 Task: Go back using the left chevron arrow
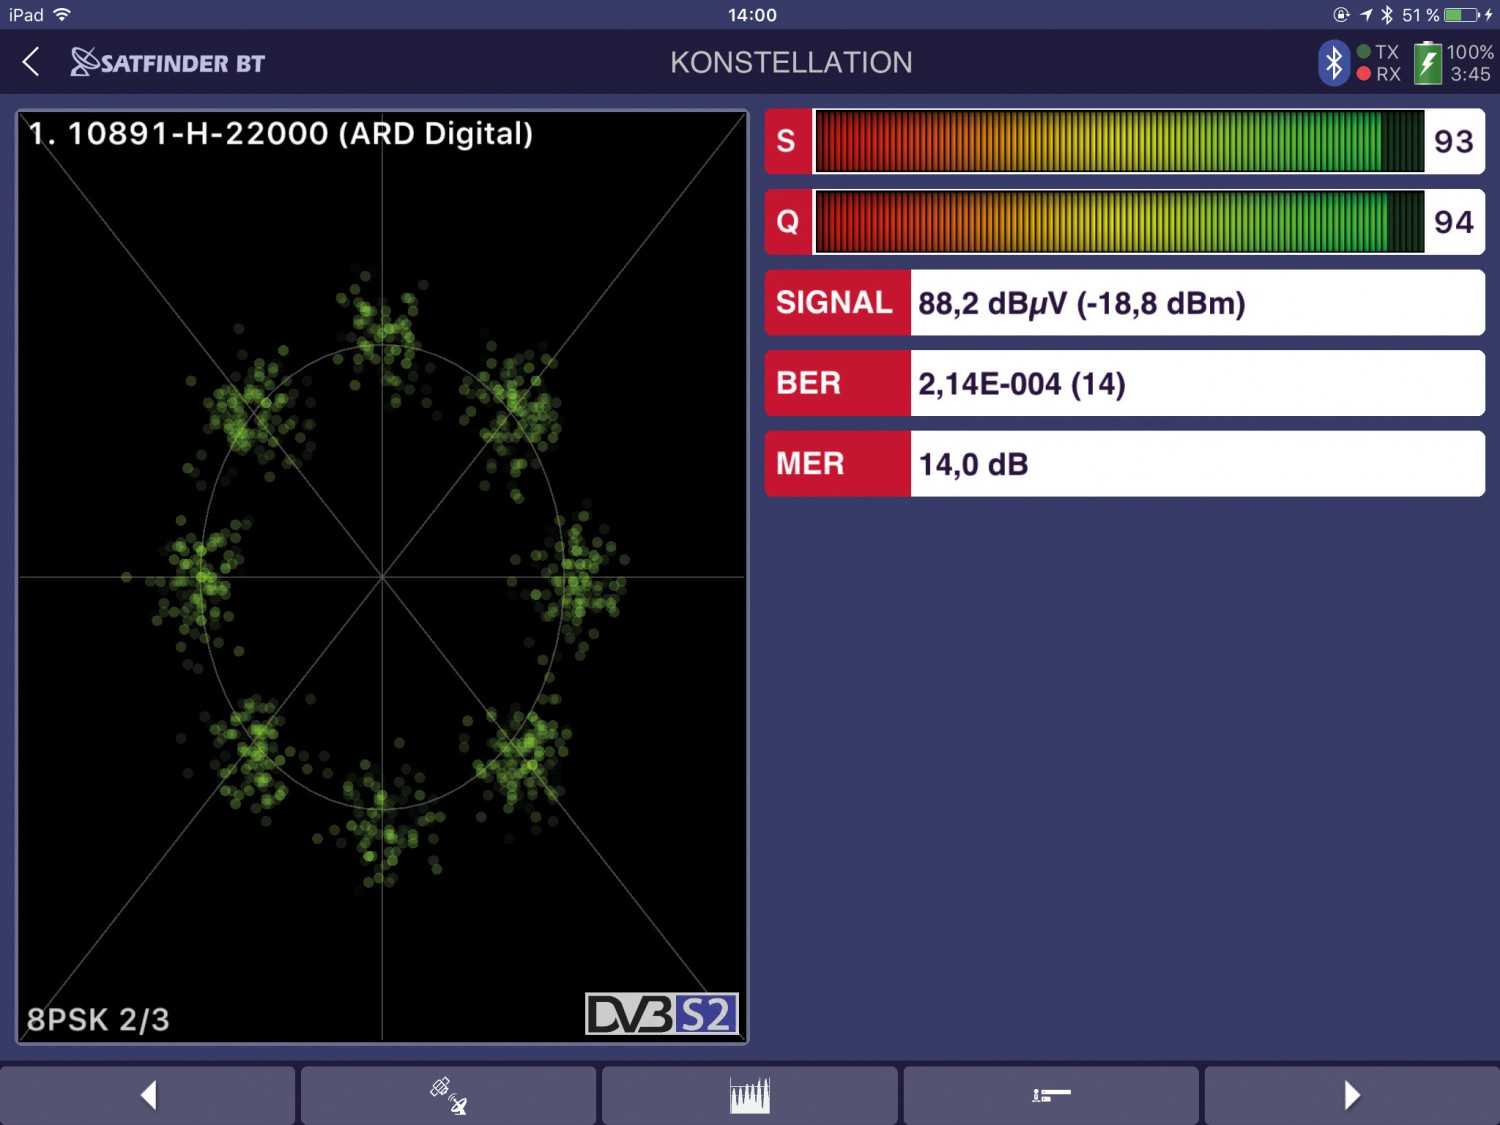pyautogui.click(x=31, y=62)
